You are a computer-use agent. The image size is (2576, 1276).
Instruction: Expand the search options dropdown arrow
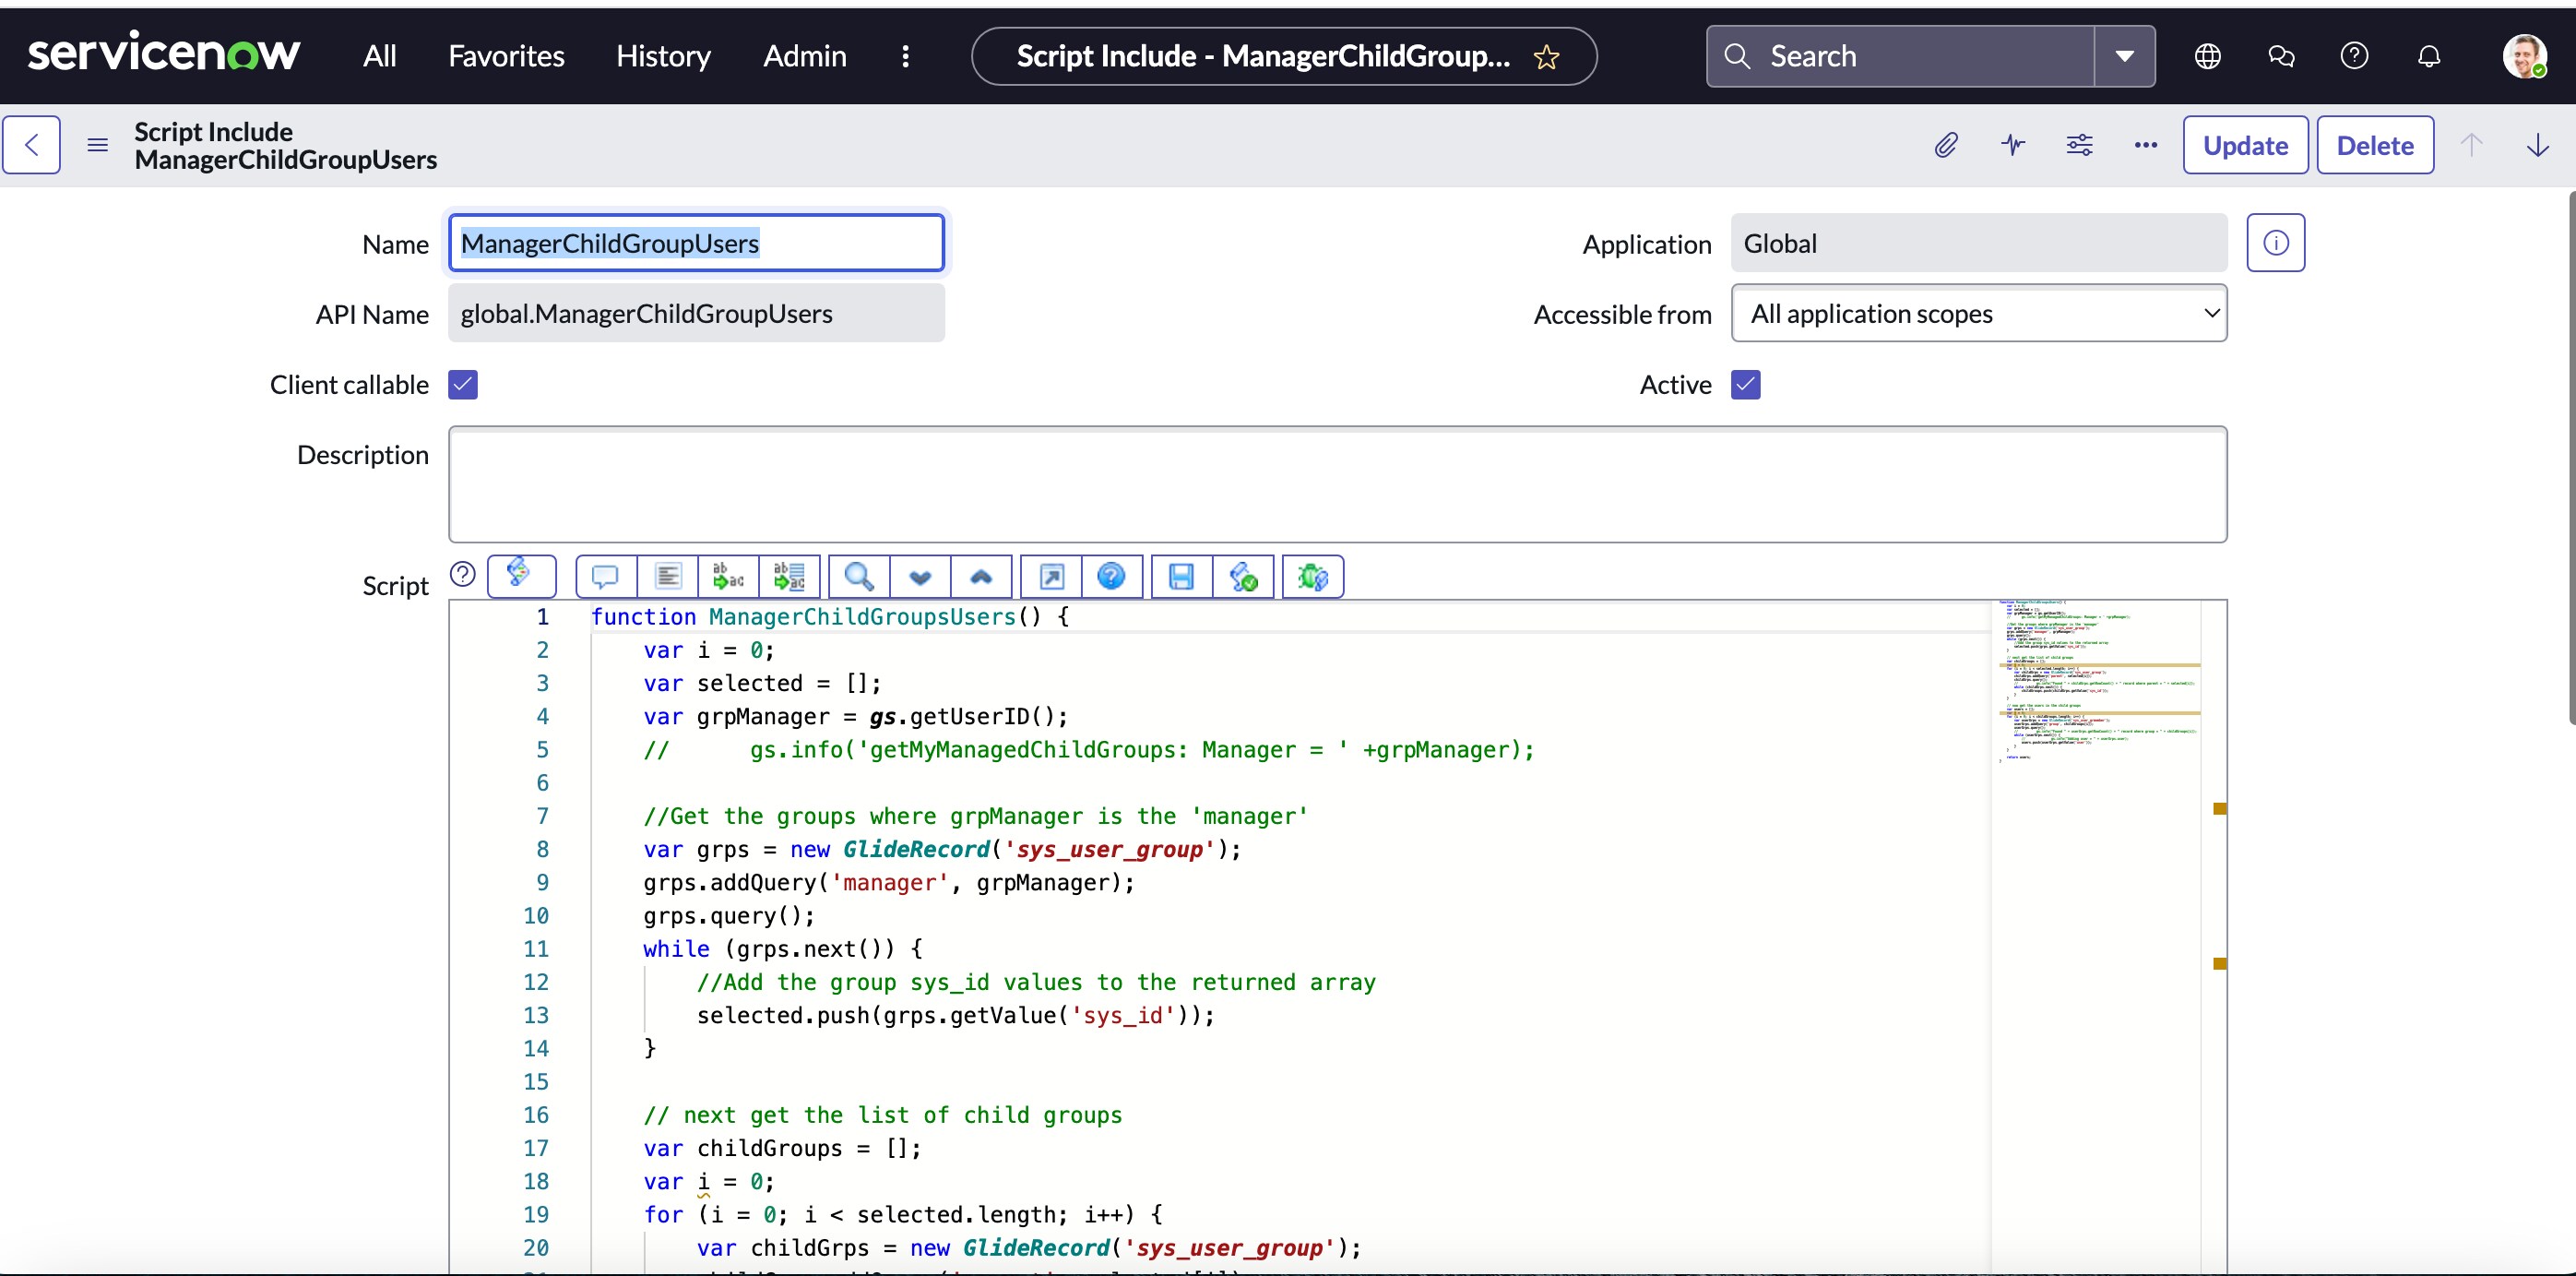pyautogui.click(x=2124, y=56)
